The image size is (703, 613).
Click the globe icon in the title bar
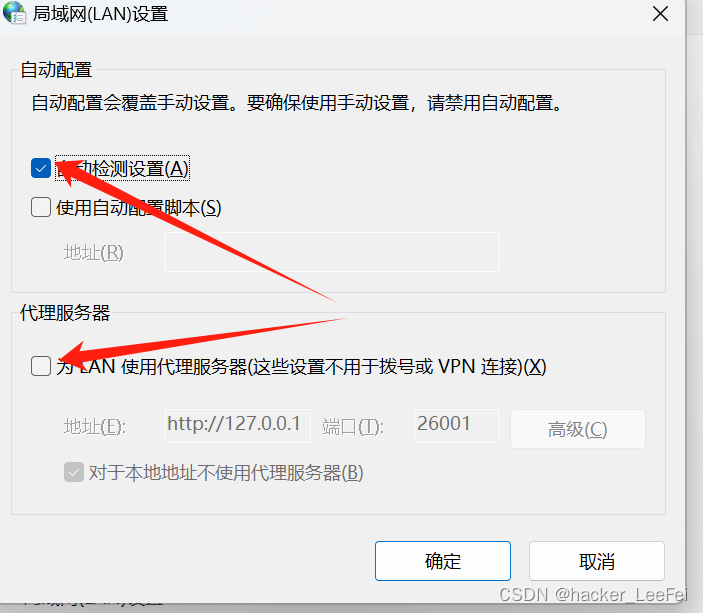[14, 13]
